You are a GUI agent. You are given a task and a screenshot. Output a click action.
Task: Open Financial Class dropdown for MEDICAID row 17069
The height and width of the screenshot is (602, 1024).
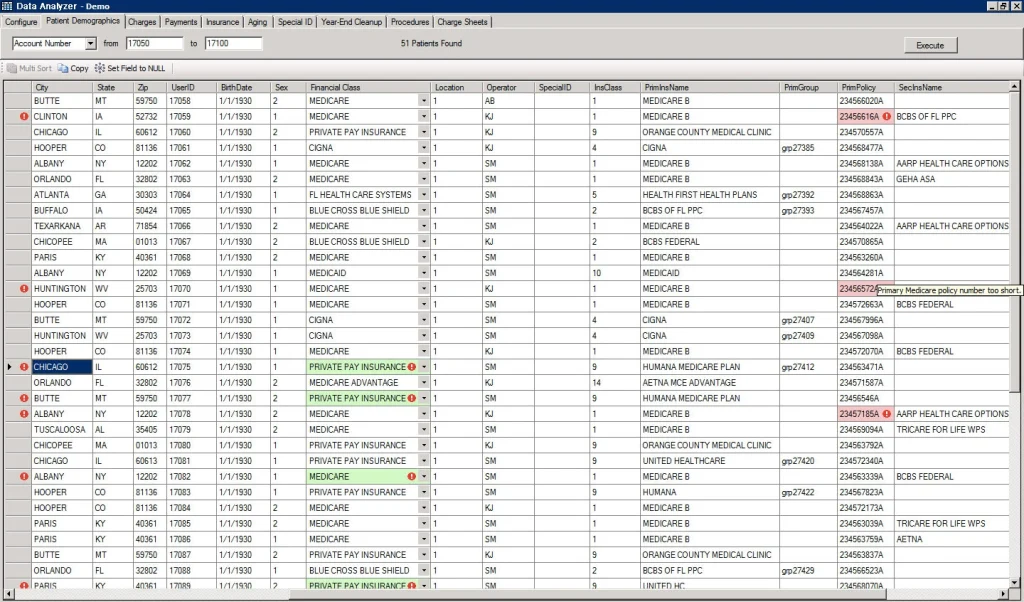click(424, 273)
